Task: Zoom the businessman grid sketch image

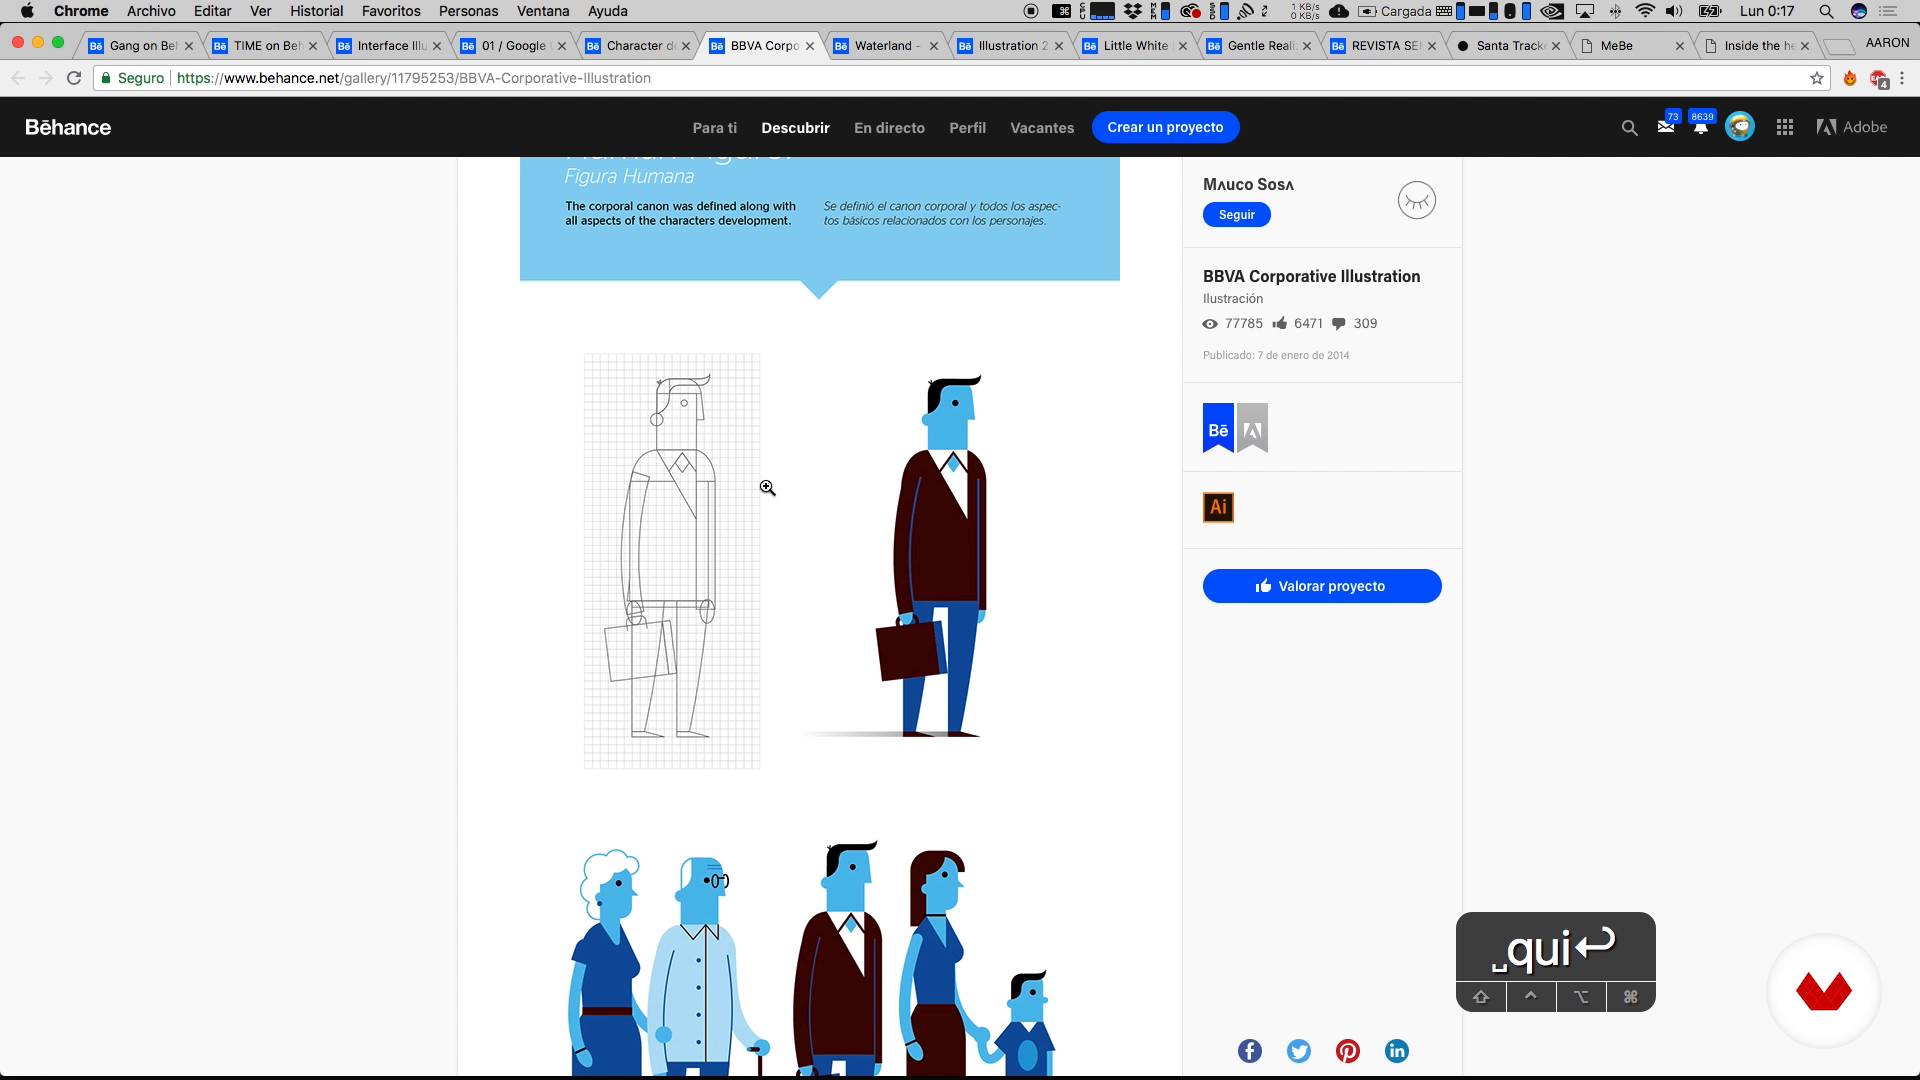Action: (671, 561)
